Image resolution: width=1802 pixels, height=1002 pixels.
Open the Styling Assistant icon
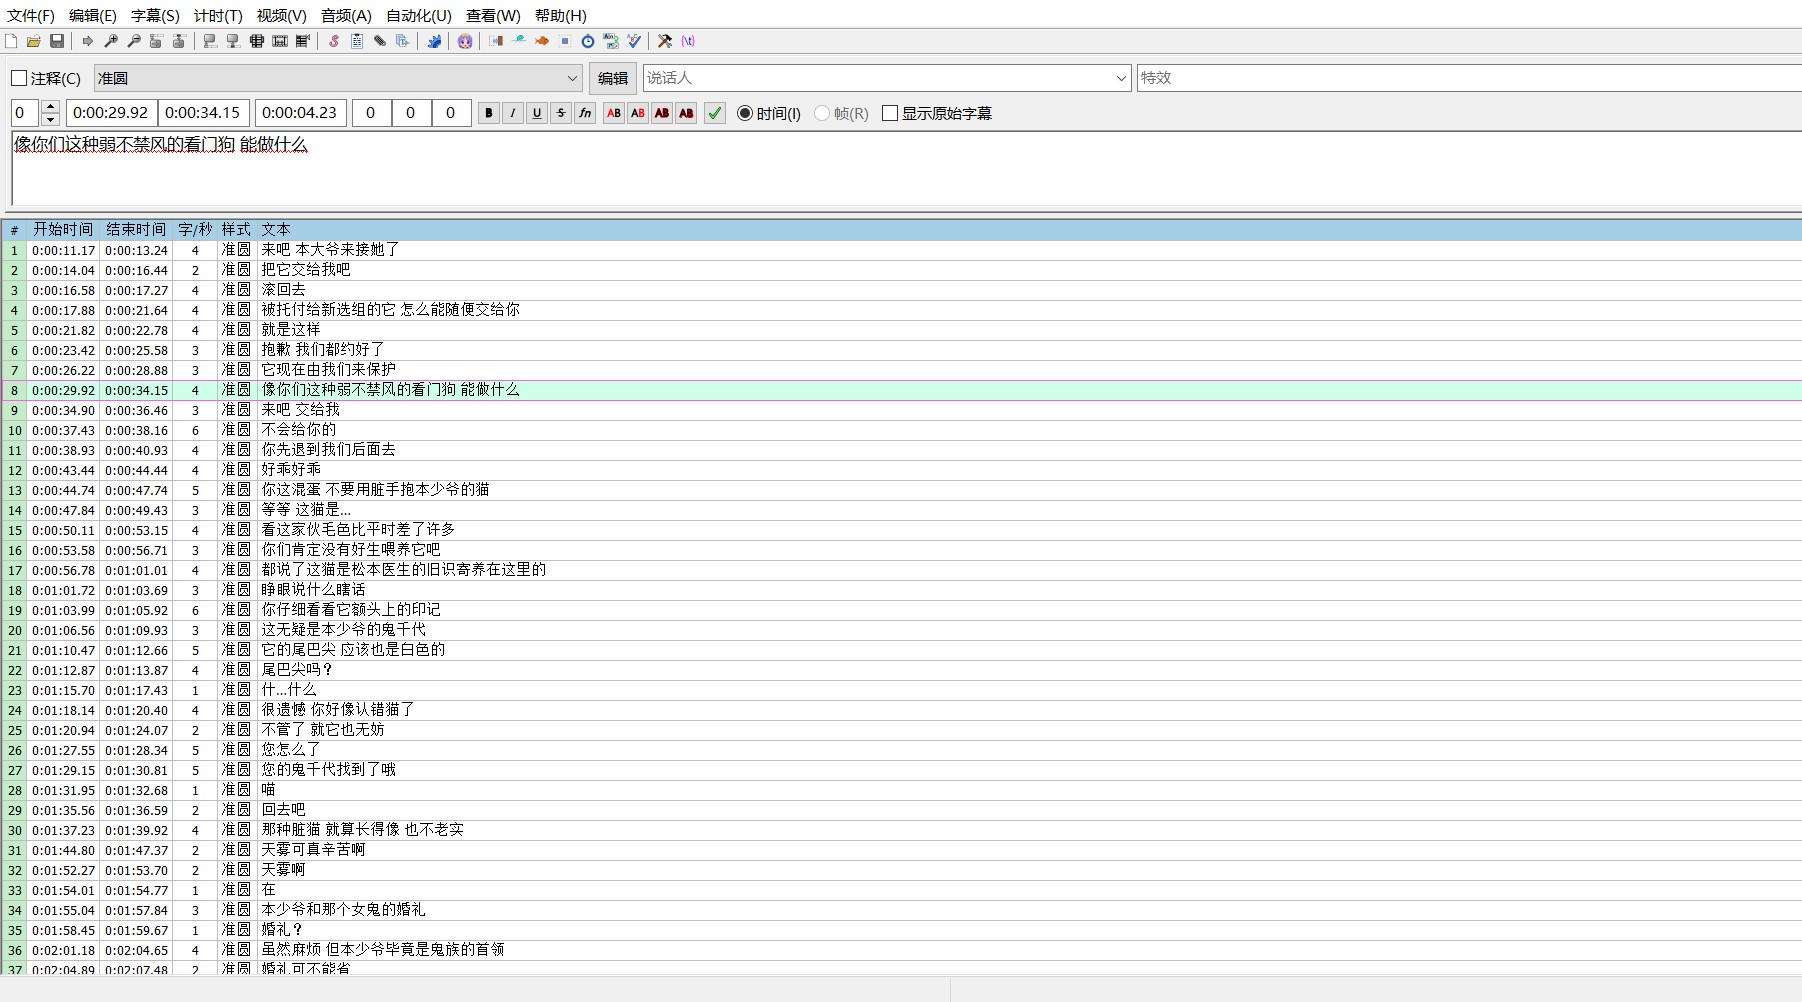(519, 41)
